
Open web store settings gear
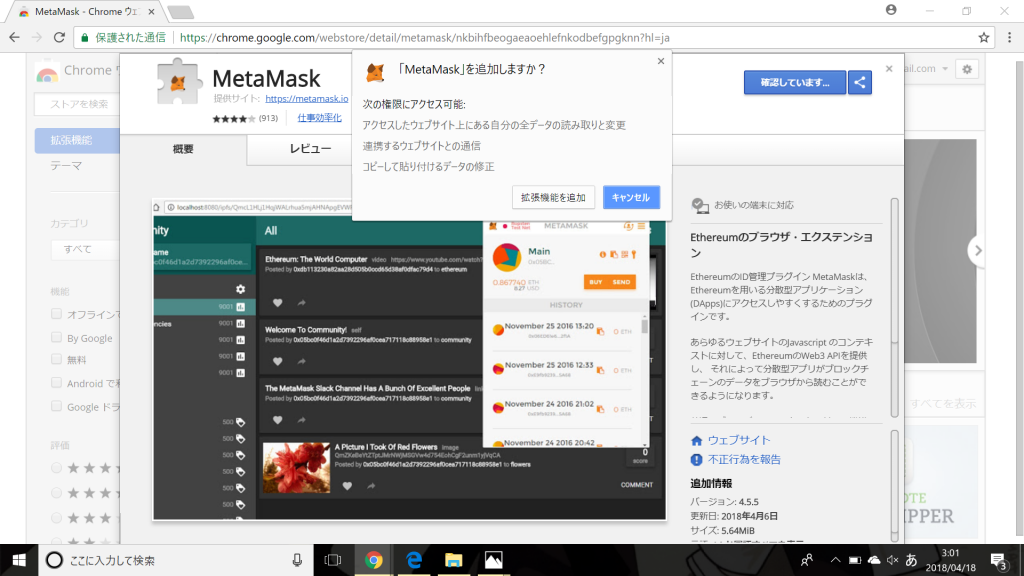(967, 69)
